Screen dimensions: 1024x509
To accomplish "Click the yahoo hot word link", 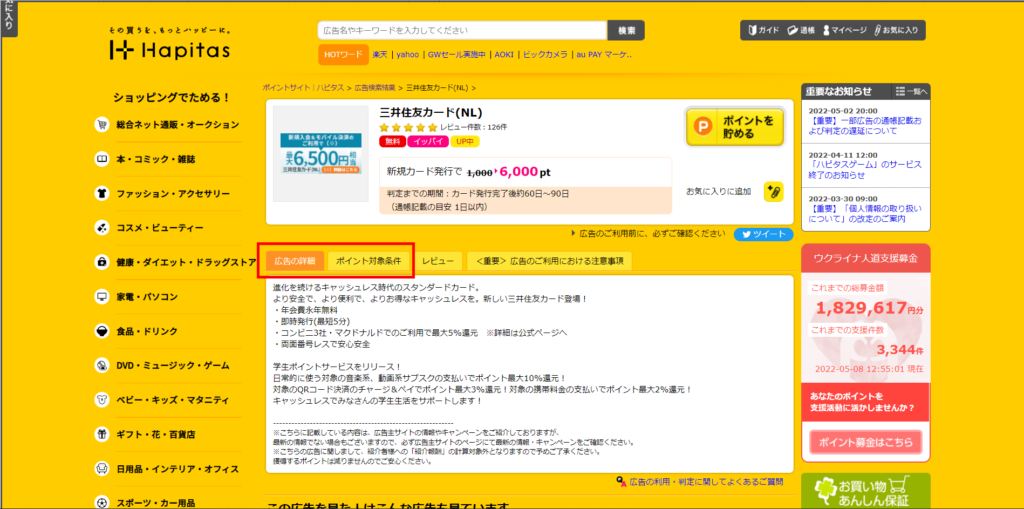I will tap(408, 55).
